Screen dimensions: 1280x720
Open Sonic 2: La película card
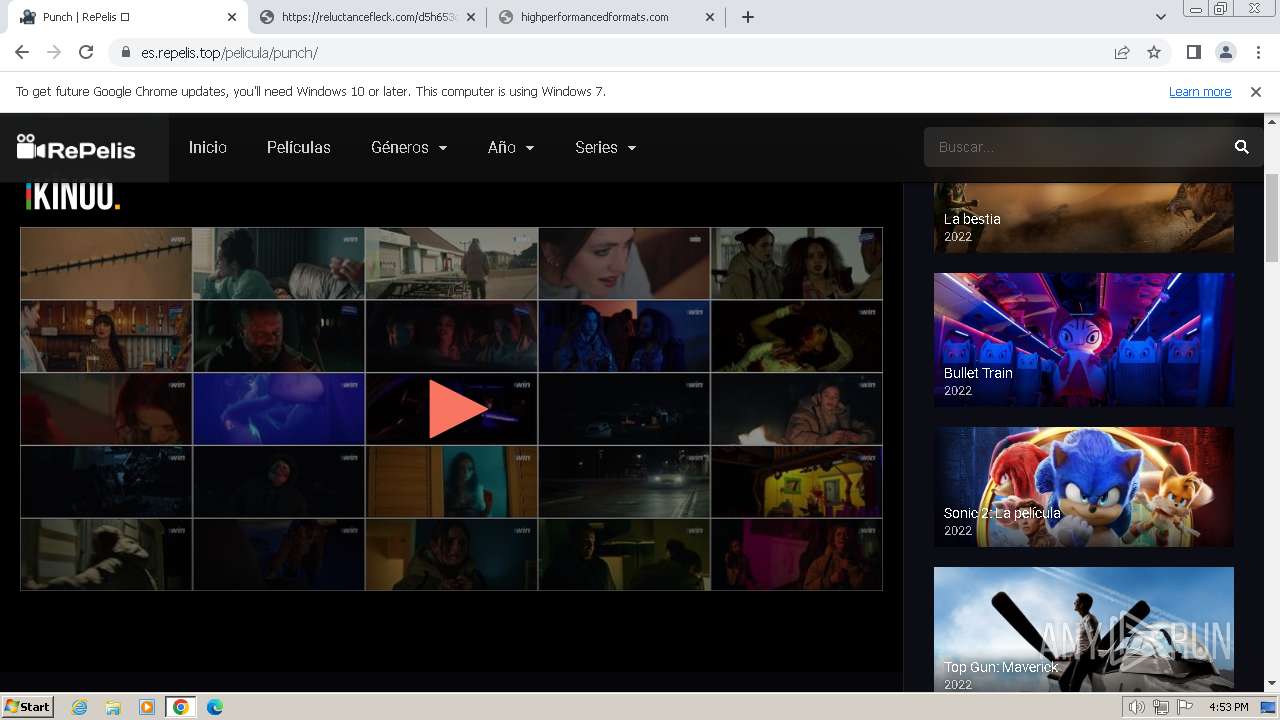[1084, 487]
